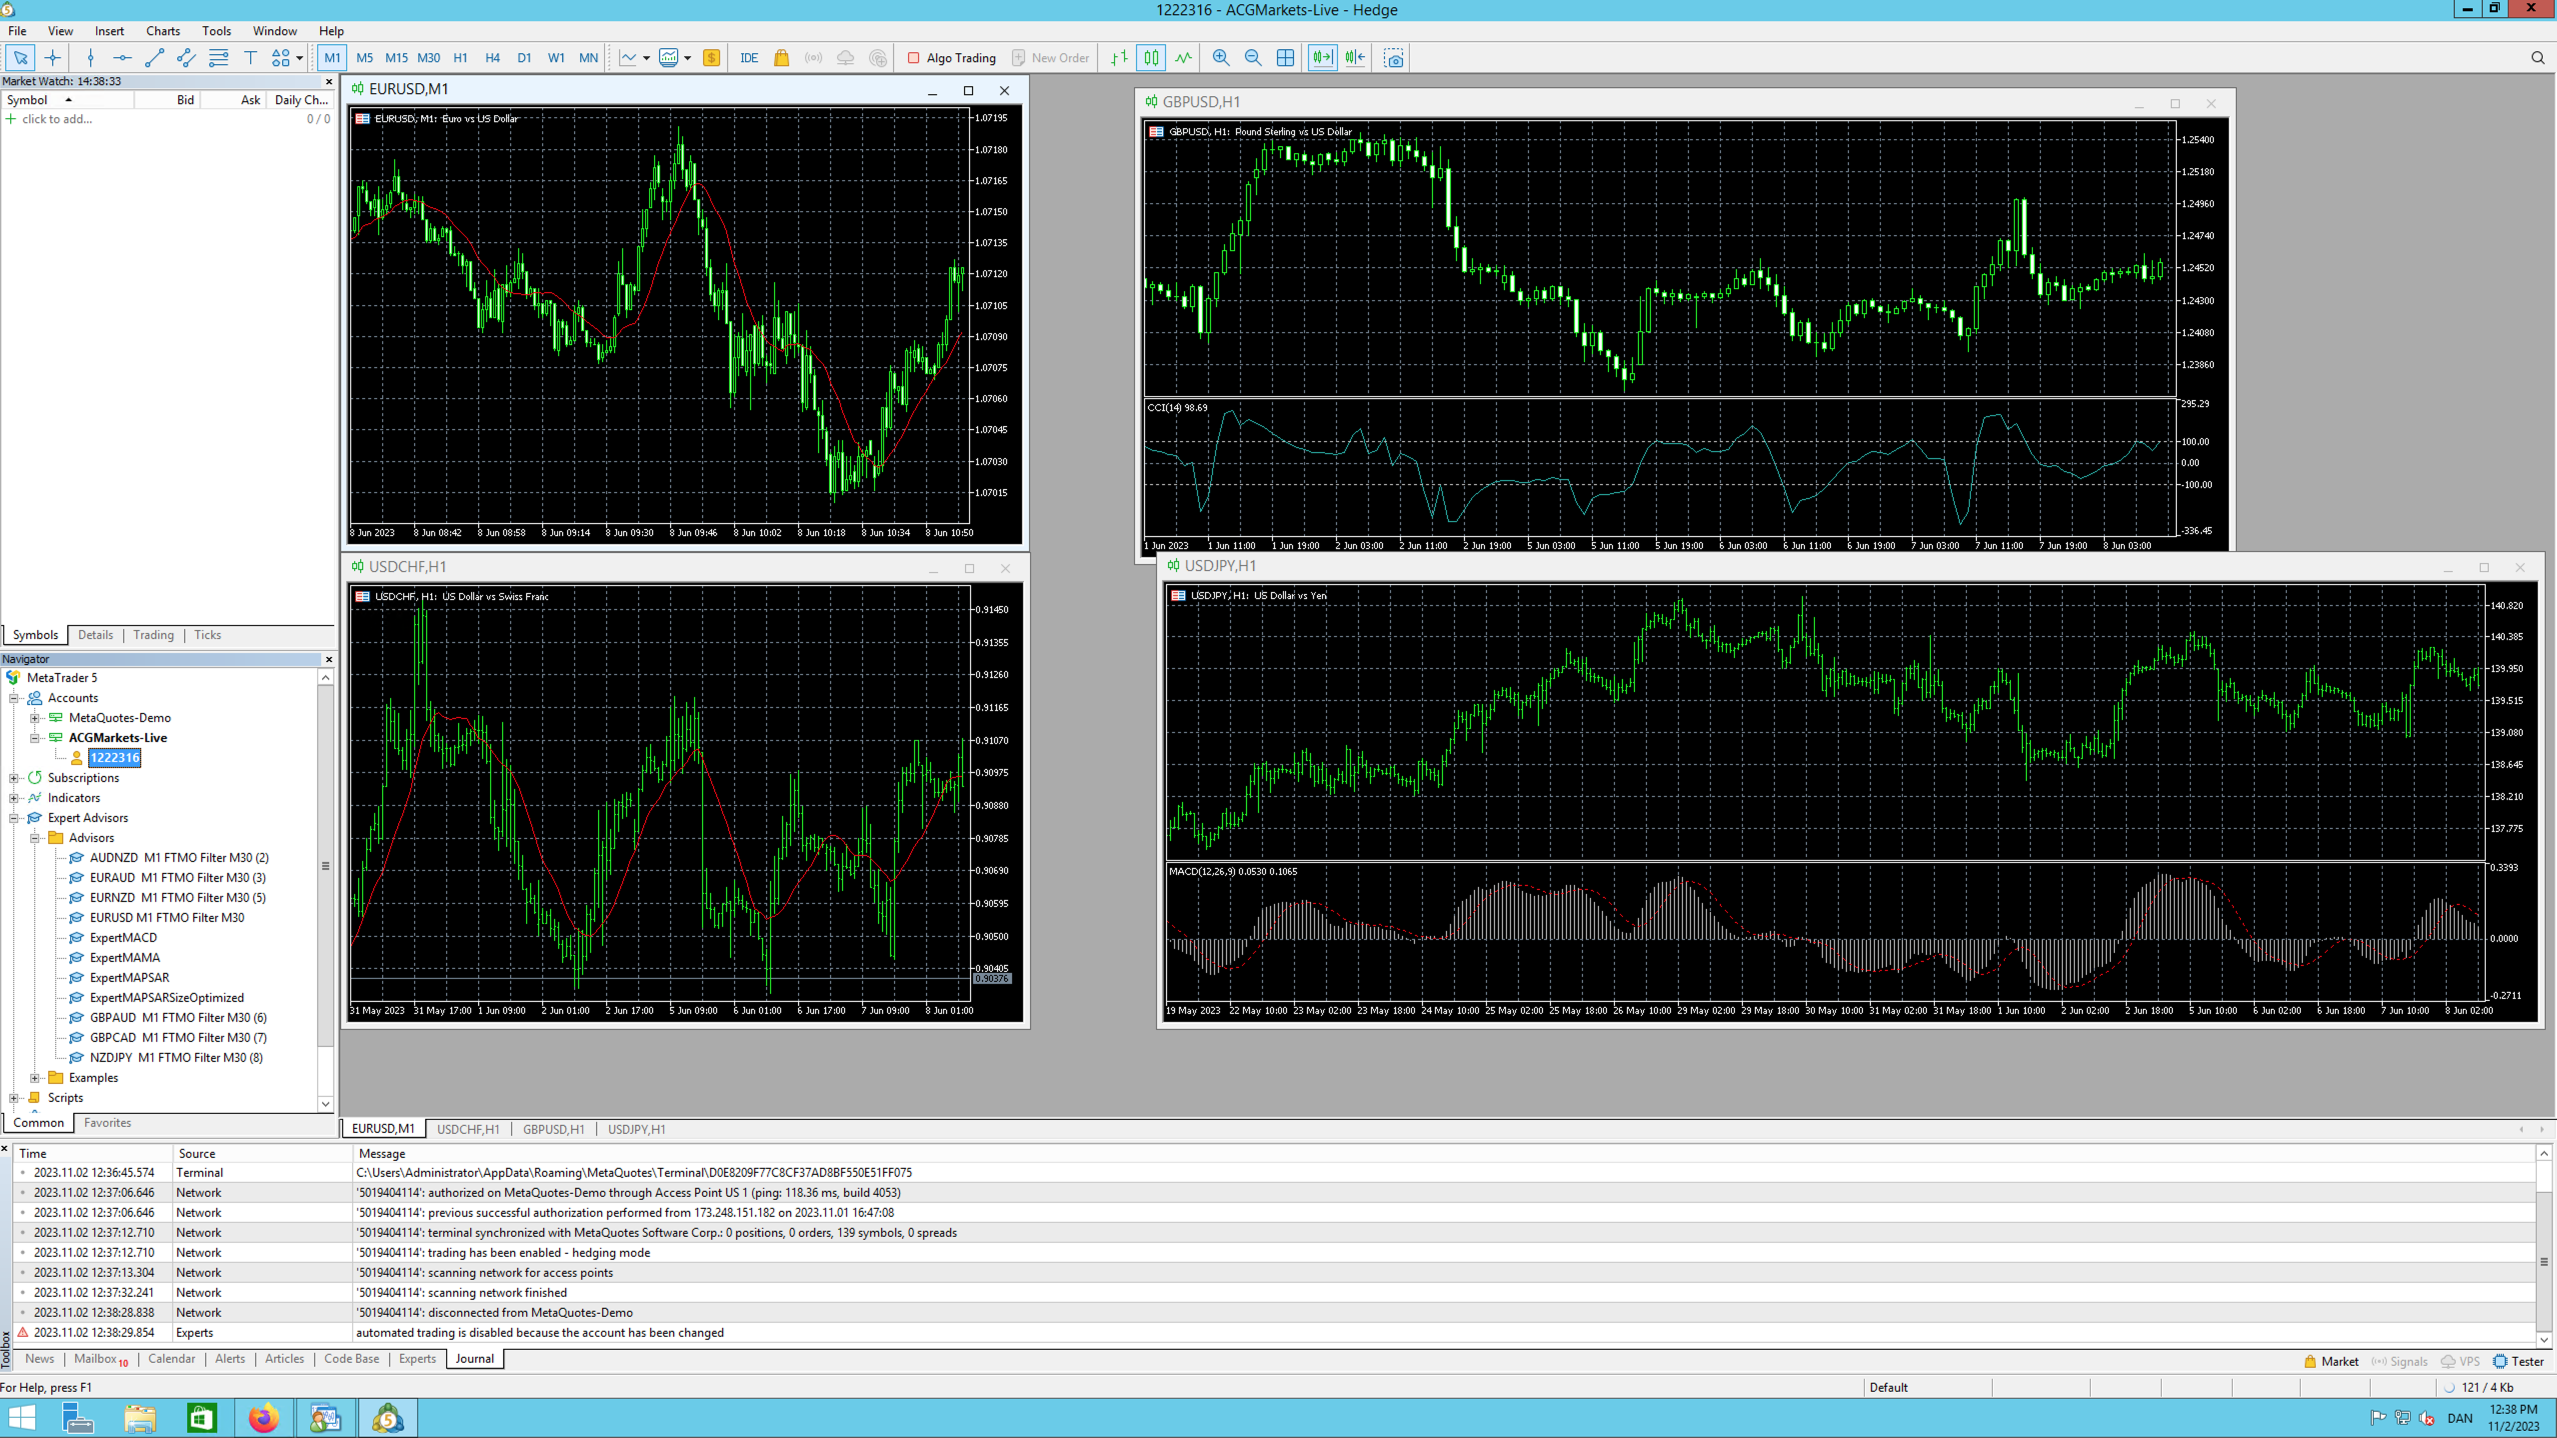This screenshot has height=1438, width=2557.
Task: Open the Ticks tab in Market Watch
Action: (x=207, y=635)
